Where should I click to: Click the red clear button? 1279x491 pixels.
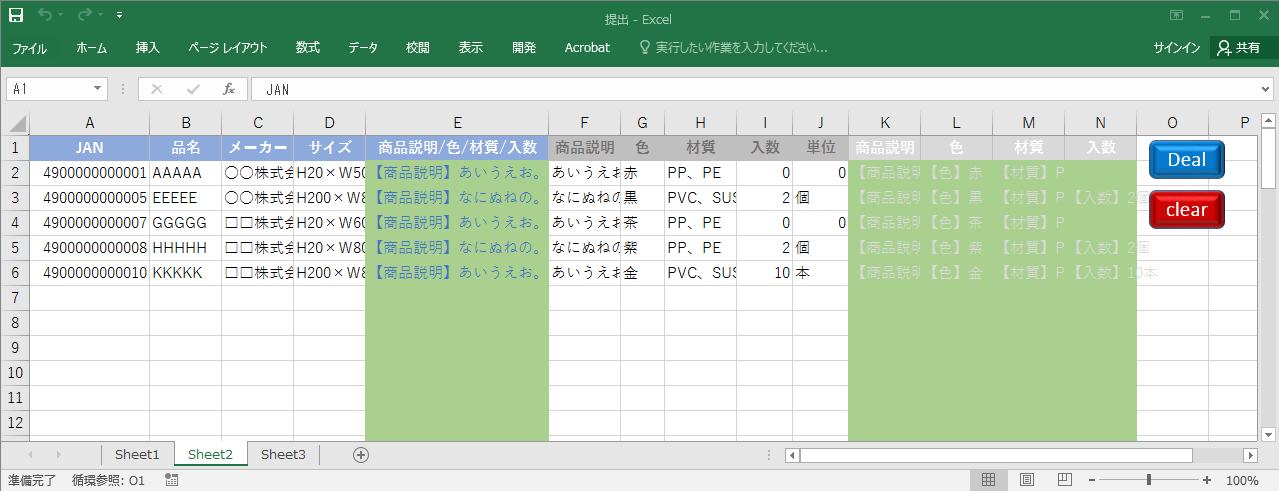click(x=1187, y=210)
